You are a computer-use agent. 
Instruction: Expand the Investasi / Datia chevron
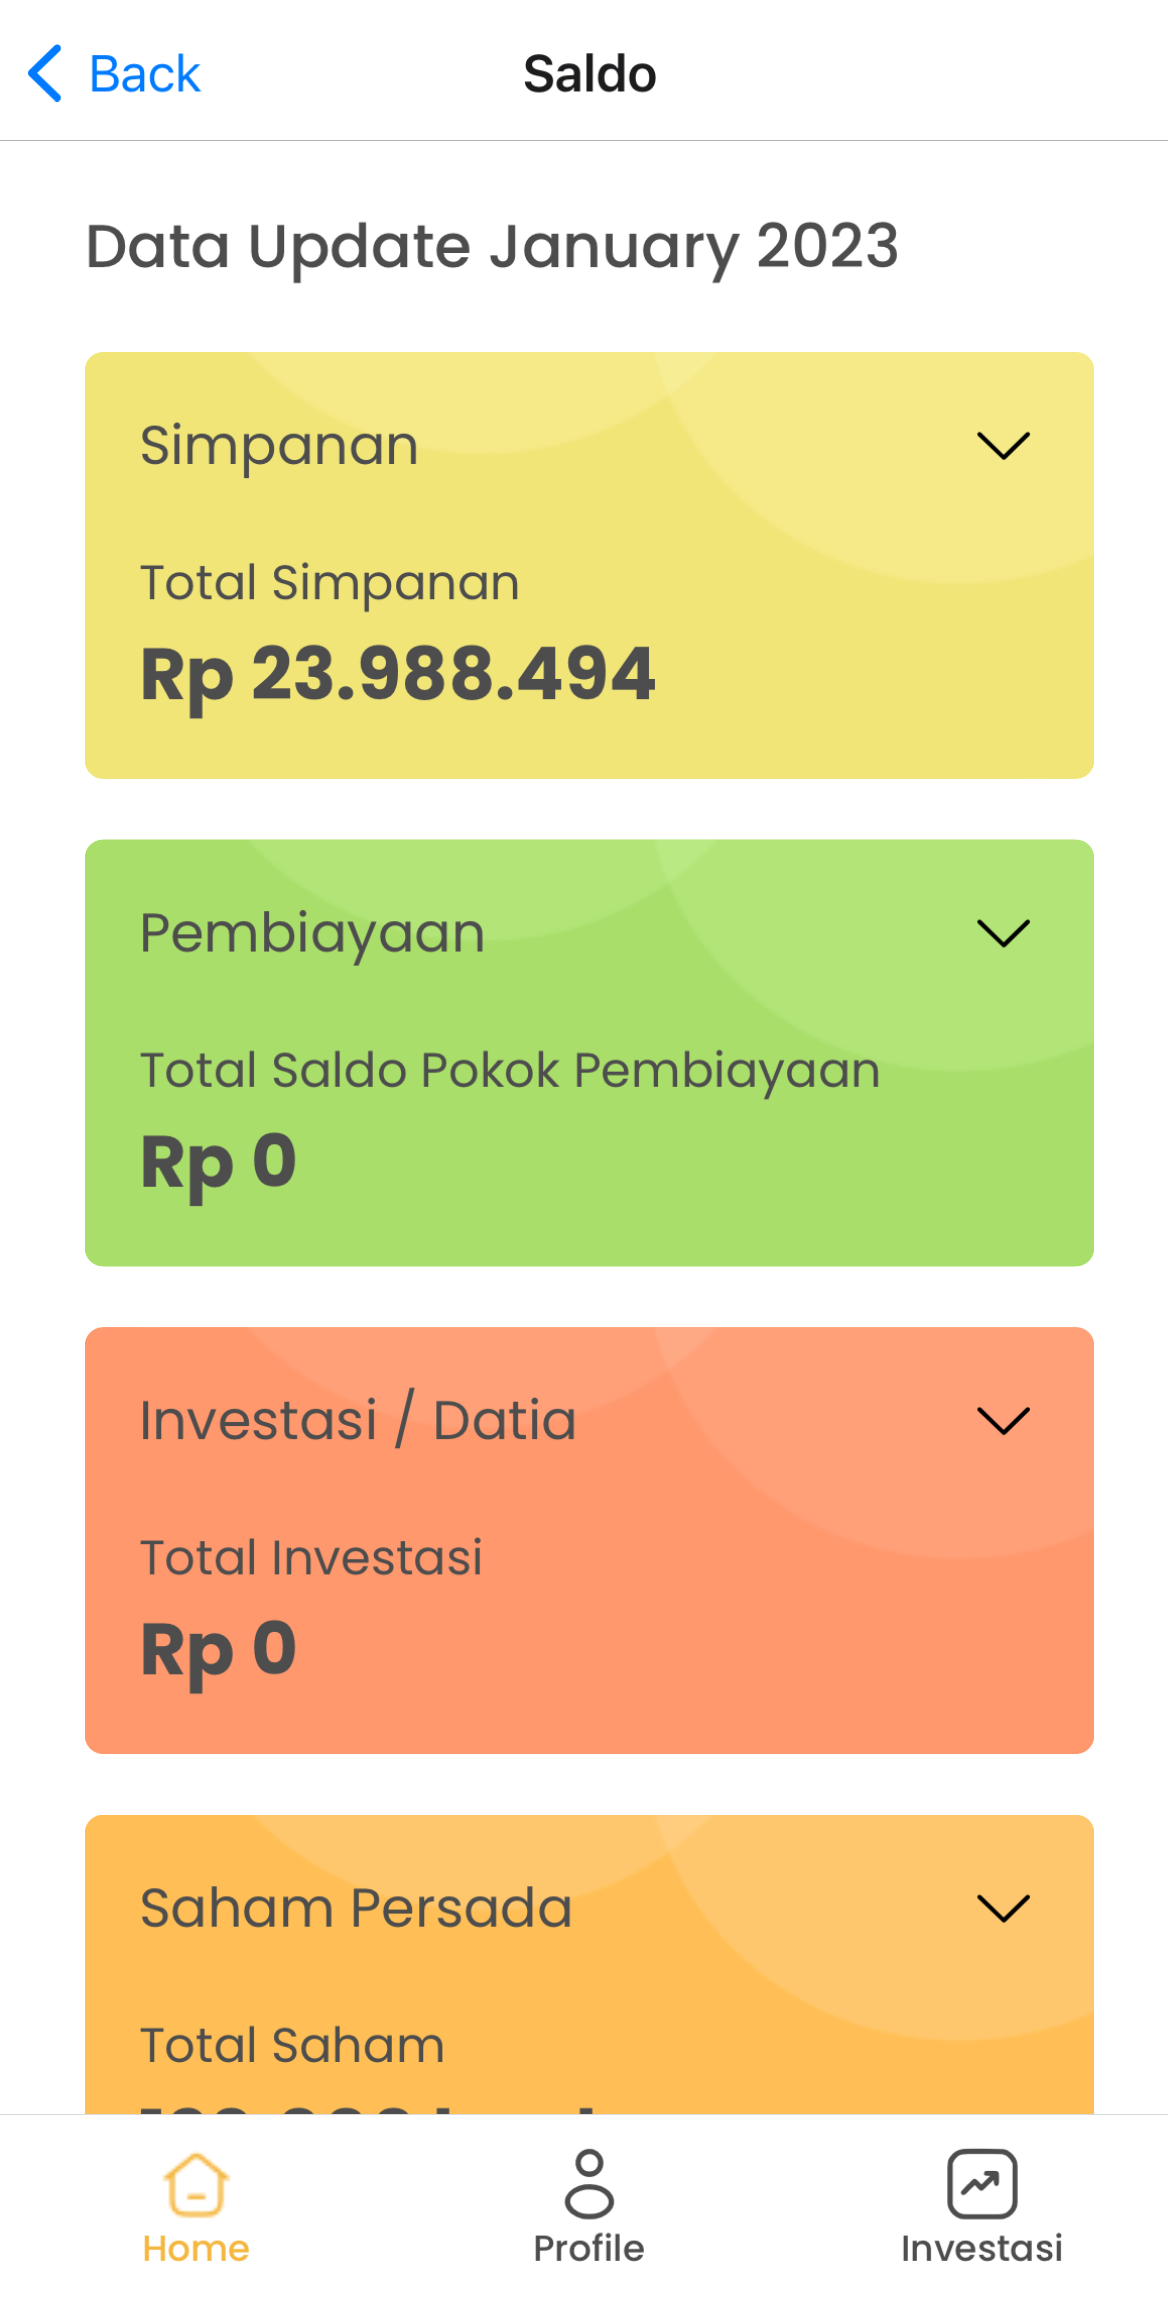[x=1003, y=1420]
